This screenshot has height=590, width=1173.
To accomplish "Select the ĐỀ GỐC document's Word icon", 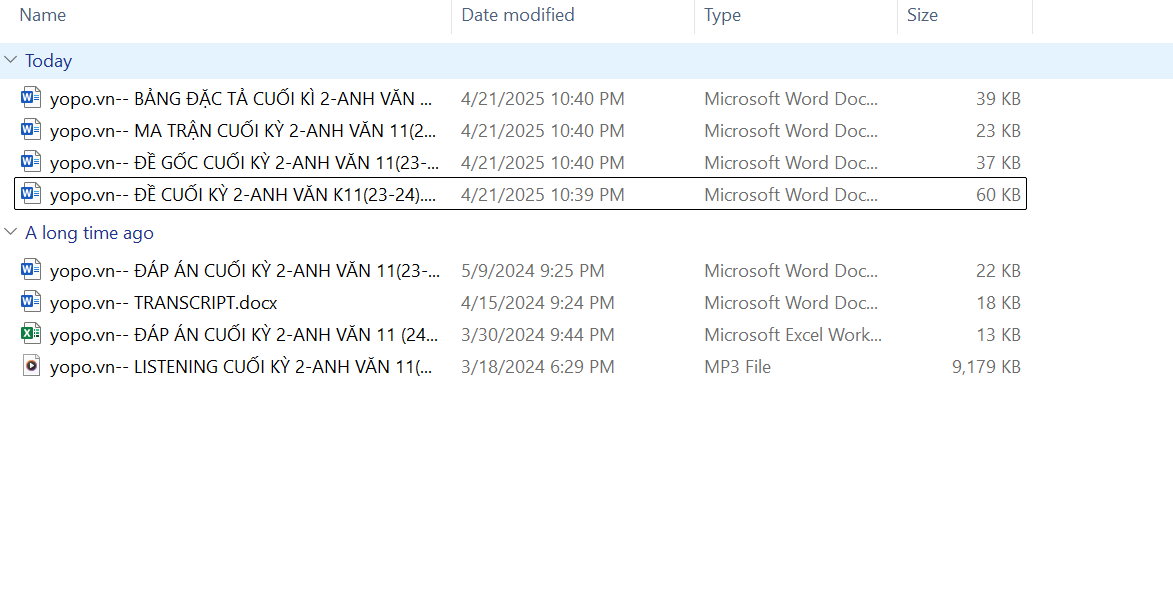I will tap(31, 162).
